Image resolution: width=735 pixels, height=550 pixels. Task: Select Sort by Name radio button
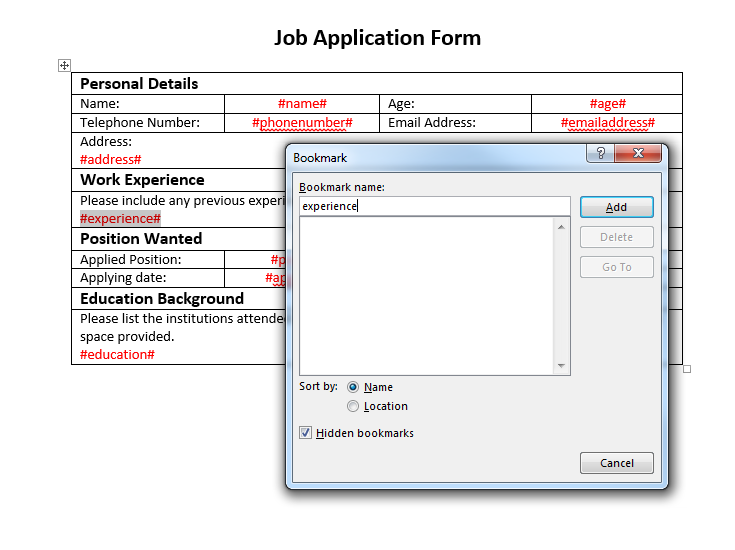353,387
